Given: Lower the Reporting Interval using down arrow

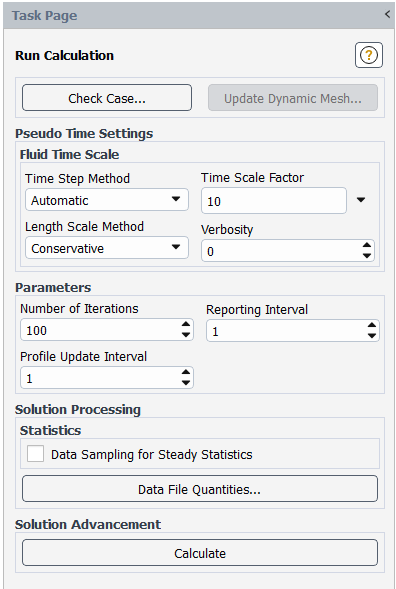Looking at the screenshot, I should click(372, 335).
